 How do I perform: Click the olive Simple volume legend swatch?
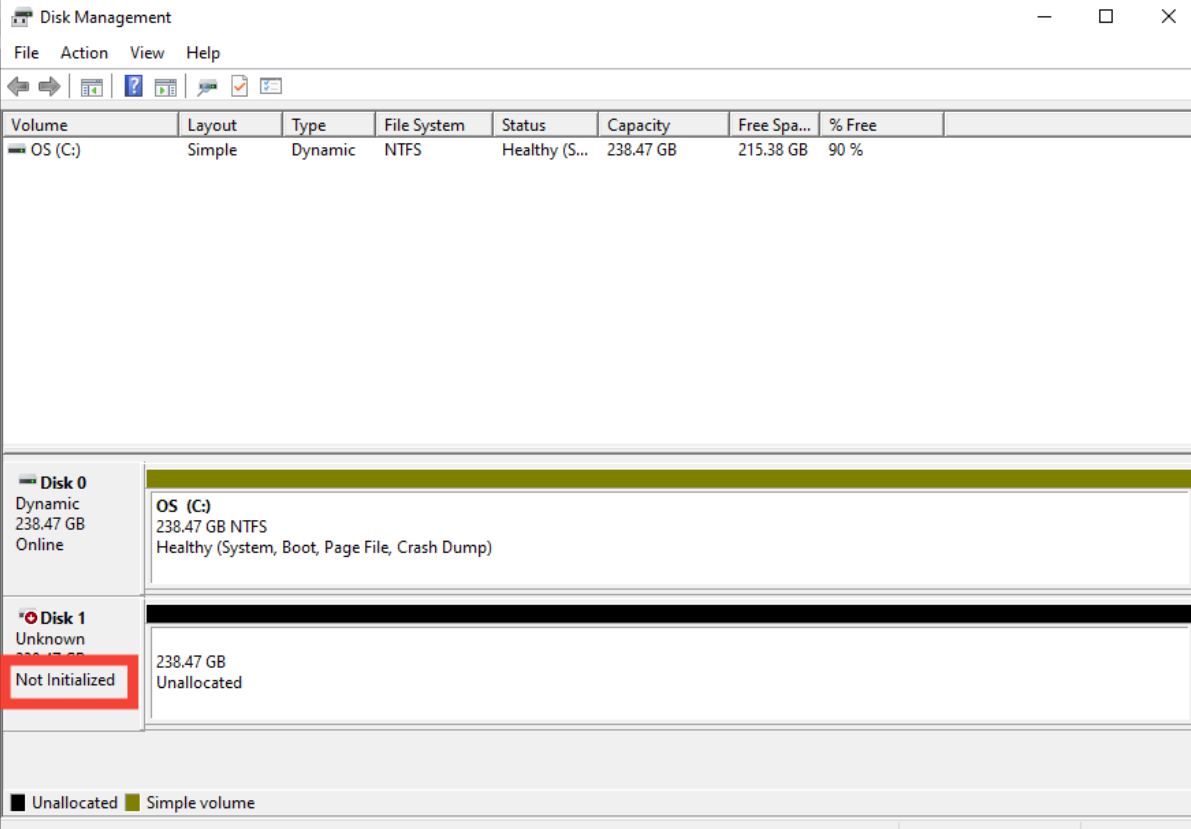coord(132,803)
